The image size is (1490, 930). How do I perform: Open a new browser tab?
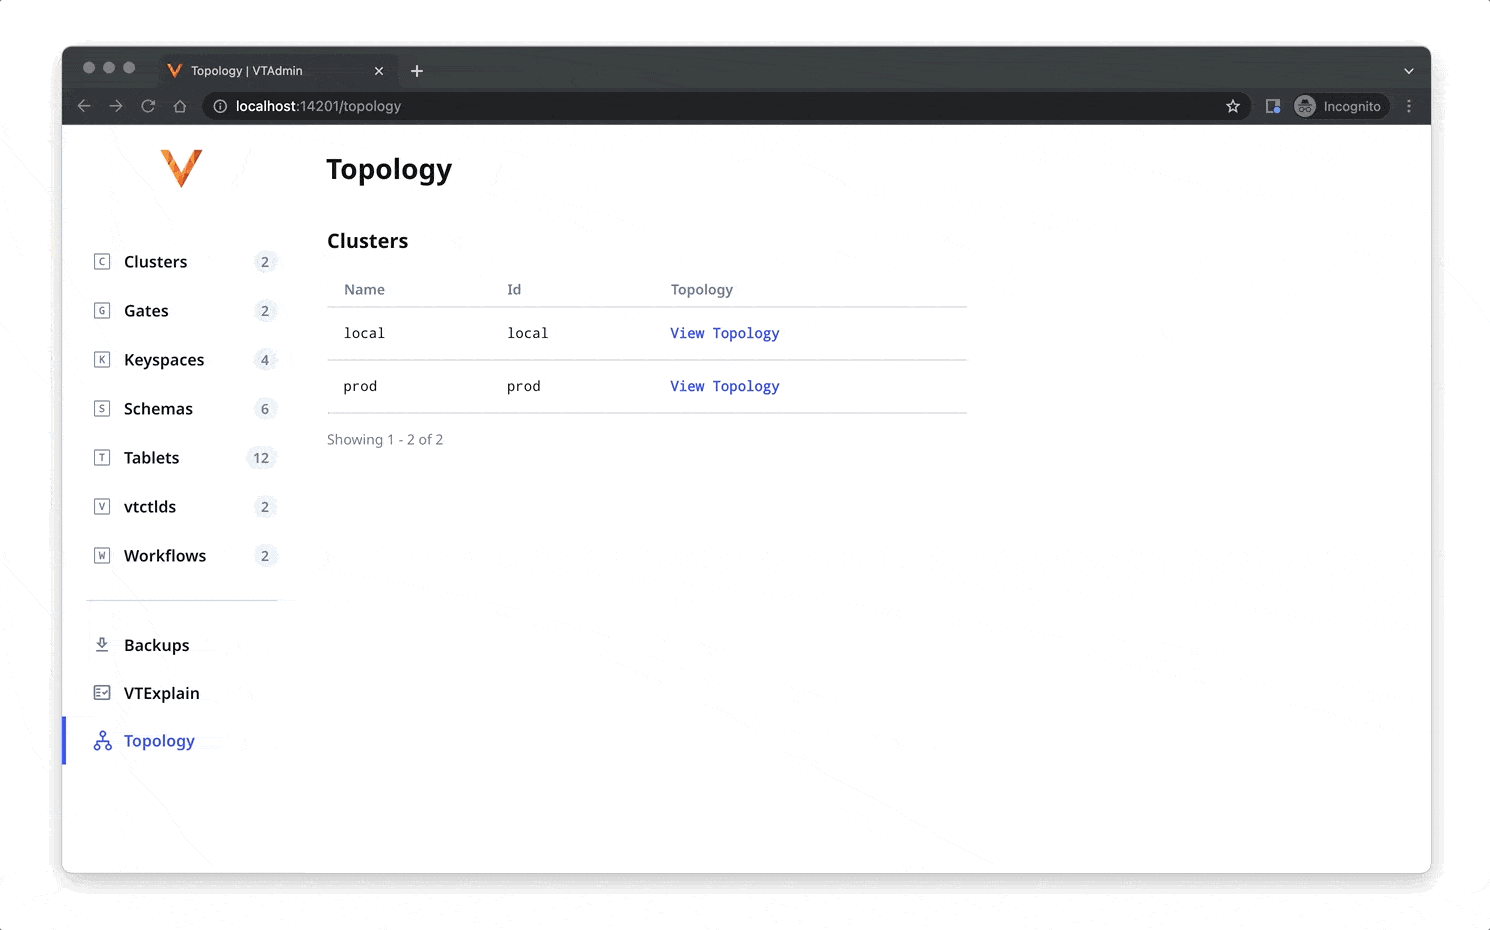pyautogui.click(x=417, y=70)
